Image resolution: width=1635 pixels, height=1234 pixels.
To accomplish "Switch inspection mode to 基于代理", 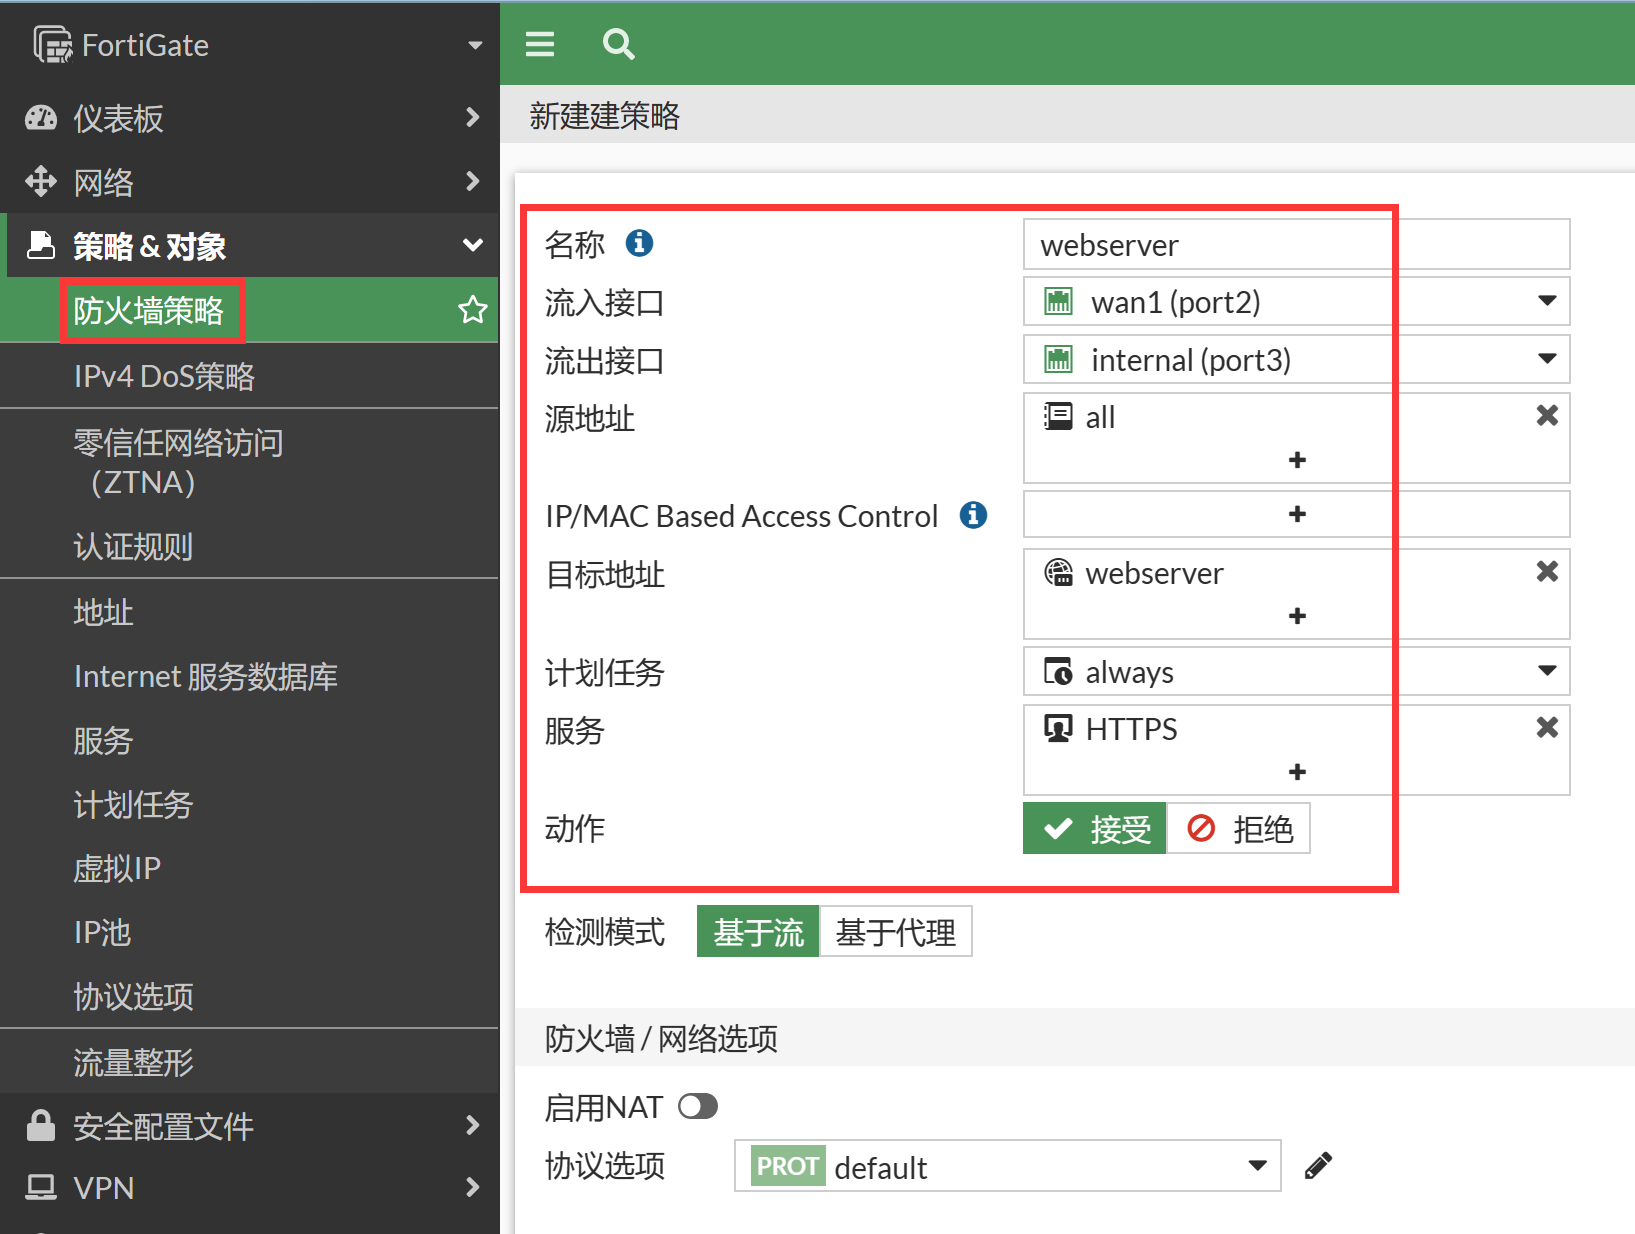I will coord(895,932).
